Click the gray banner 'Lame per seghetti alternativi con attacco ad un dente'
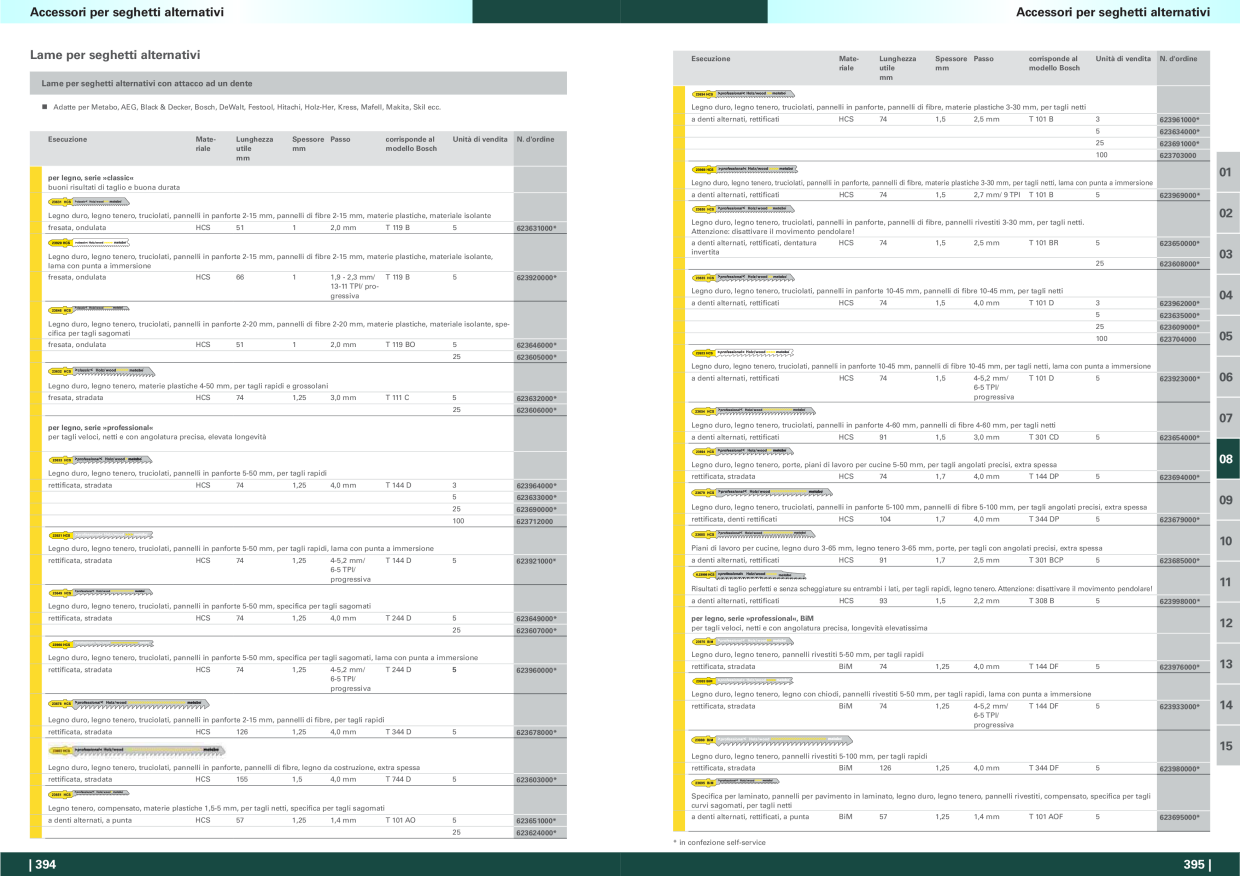This screenshot has width=1240, height=876. [298, 83]
